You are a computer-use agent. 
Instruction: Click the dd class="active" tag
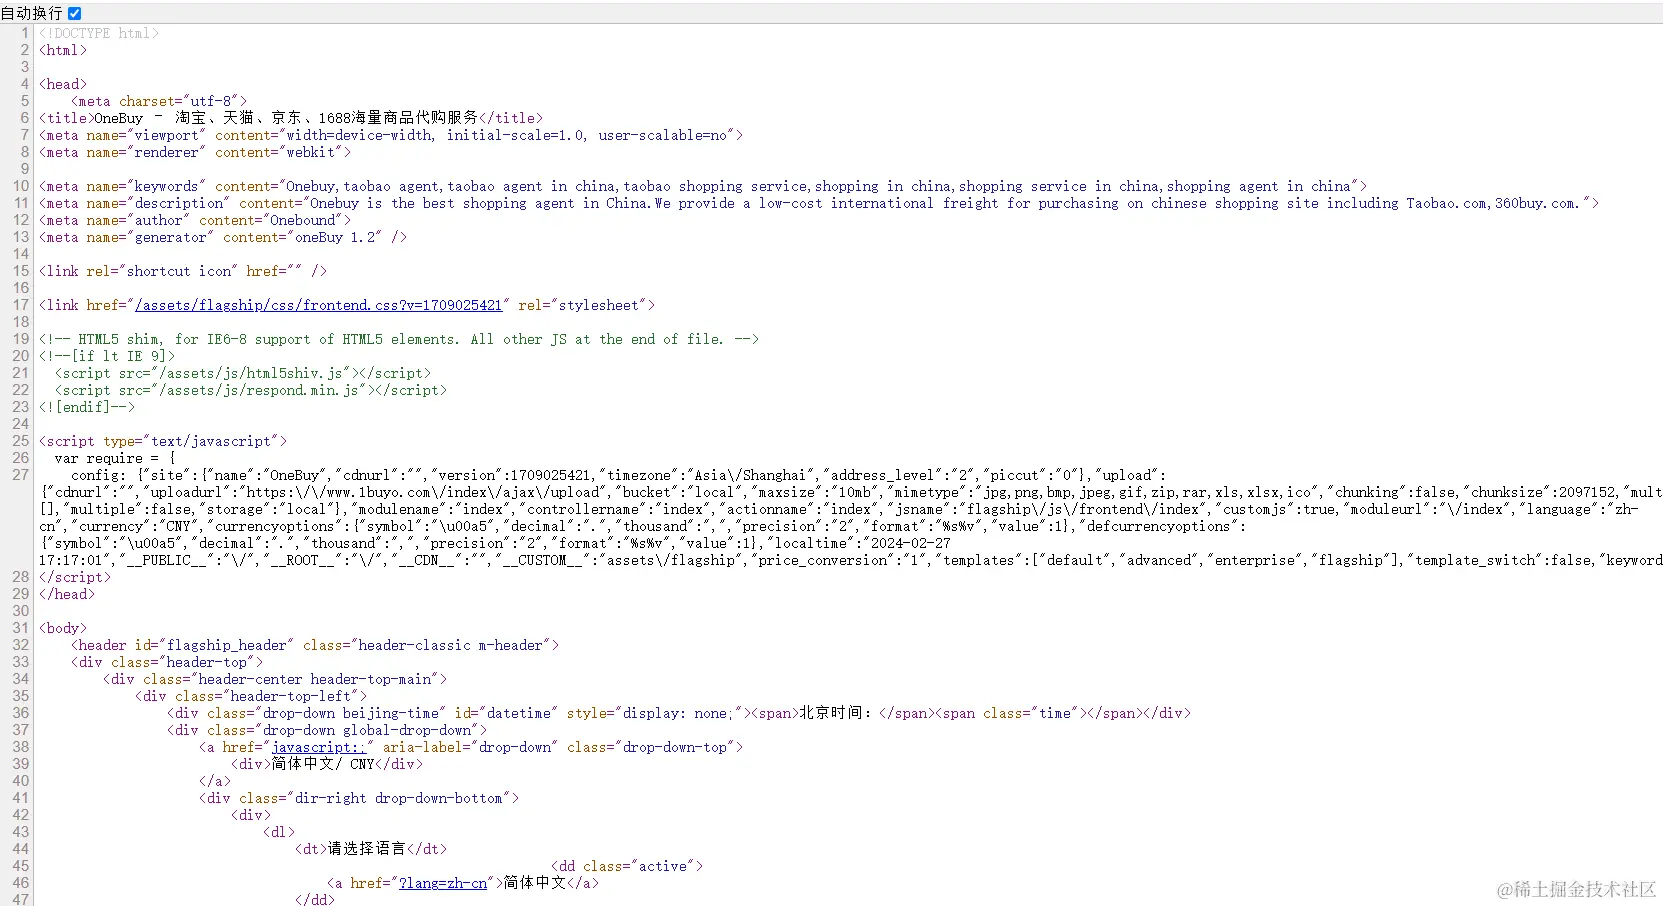pyautogui.click(x=627, y=866)
